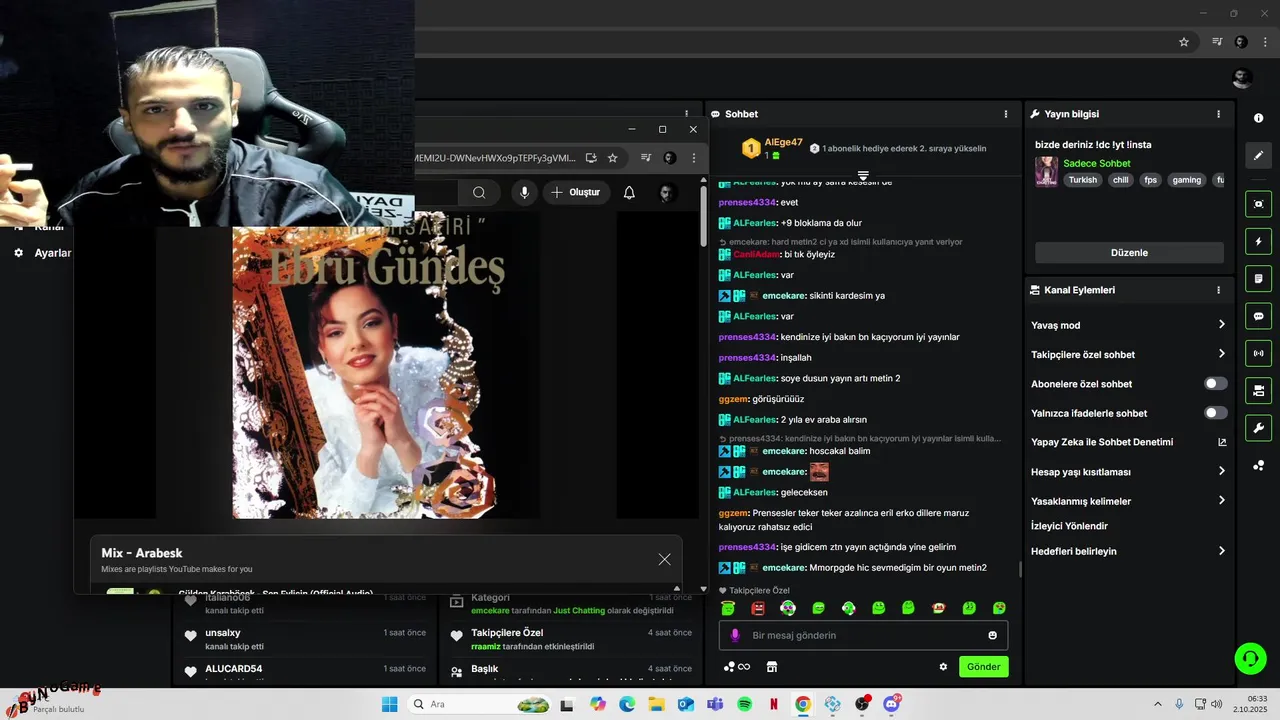Open chat settings gear icon

[942, 667]
